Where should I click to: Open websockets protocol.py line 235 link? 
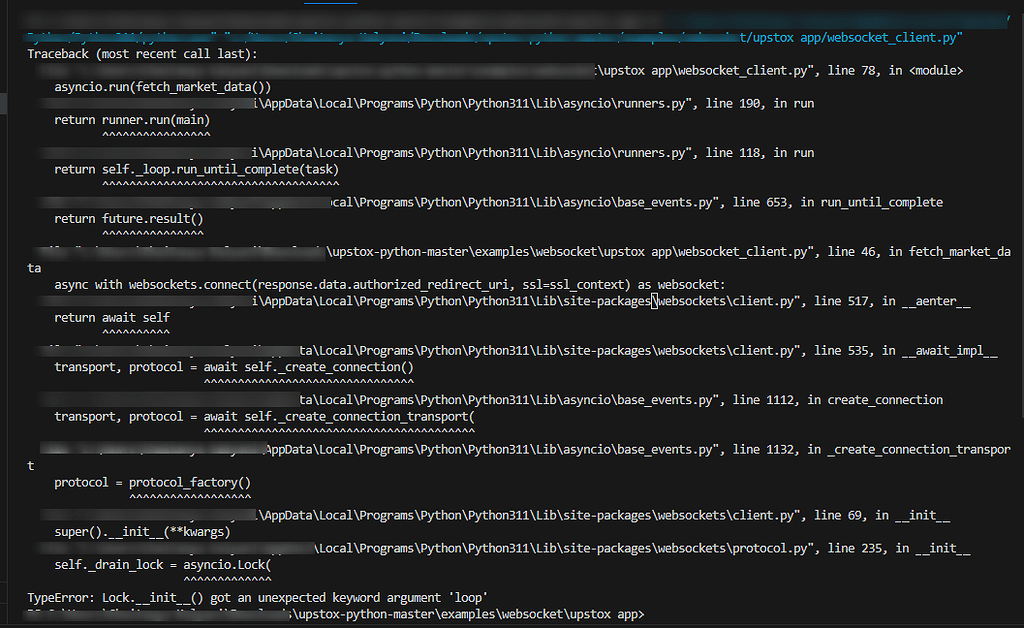coord(600,548)
